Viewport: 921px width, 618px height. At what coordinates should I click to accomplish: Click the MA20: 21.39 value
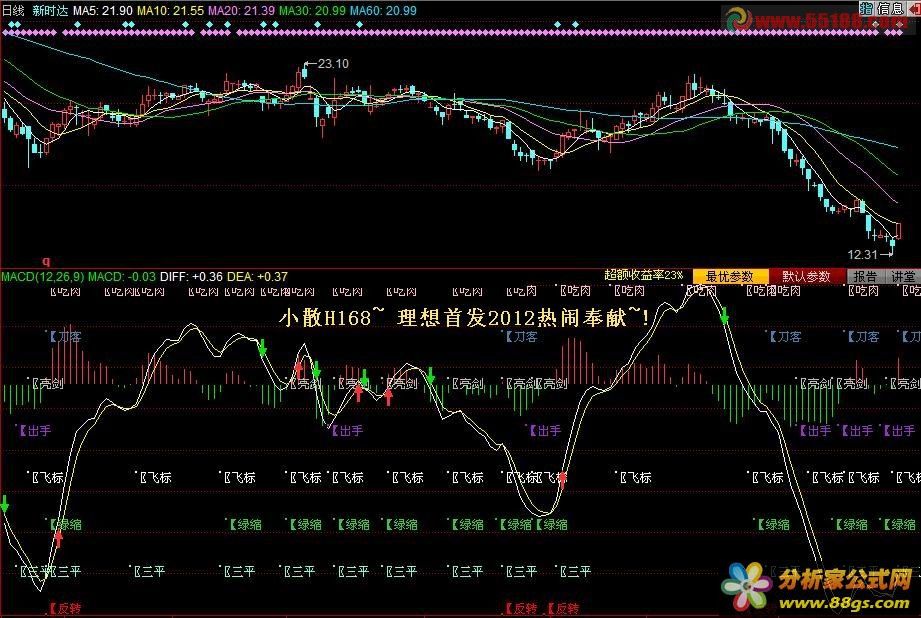pyautogui.click(x=241, y=11)
